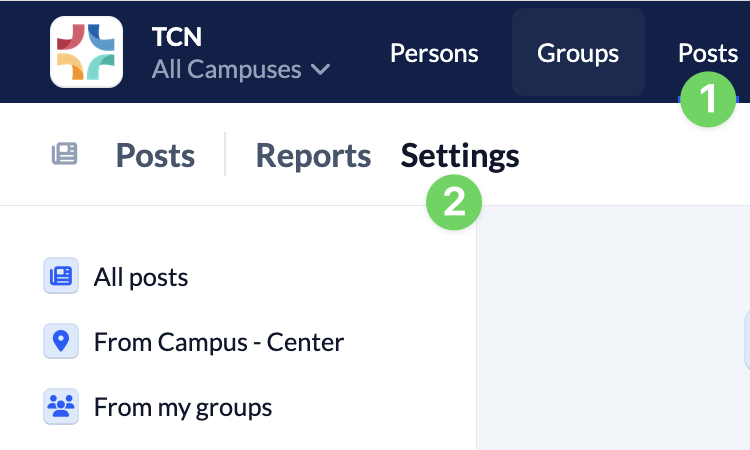750x450 pixels.
Task: Switch to the Reports tab
Action: (x=313, y=155)
